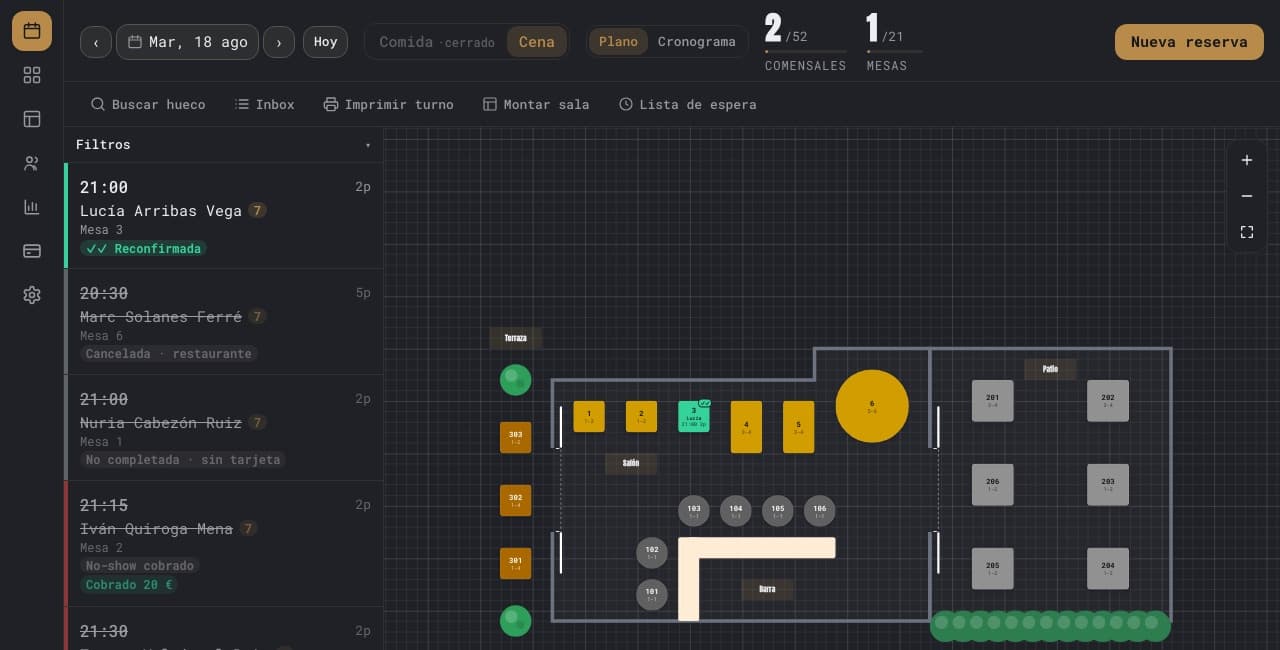Image resolution: width=1280 pixels, height=650 pixels.
Task: Open Lucía Arribas Vega reservation
Action: (x=223, y=216)
